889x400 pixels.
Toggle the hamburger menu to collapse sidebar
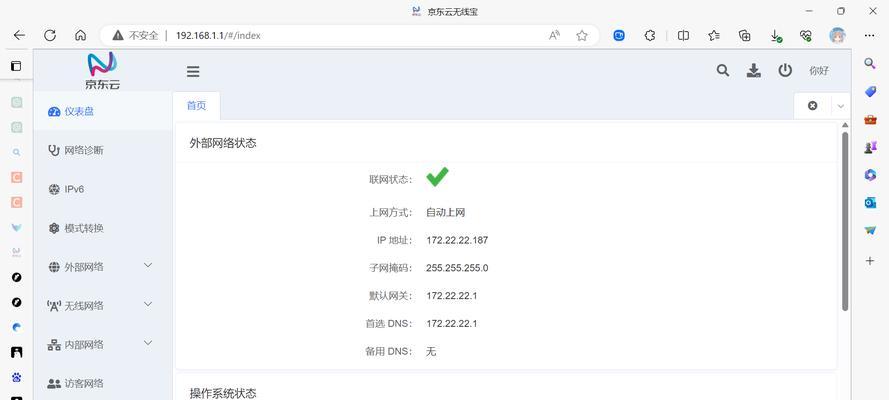click(193, 71)
